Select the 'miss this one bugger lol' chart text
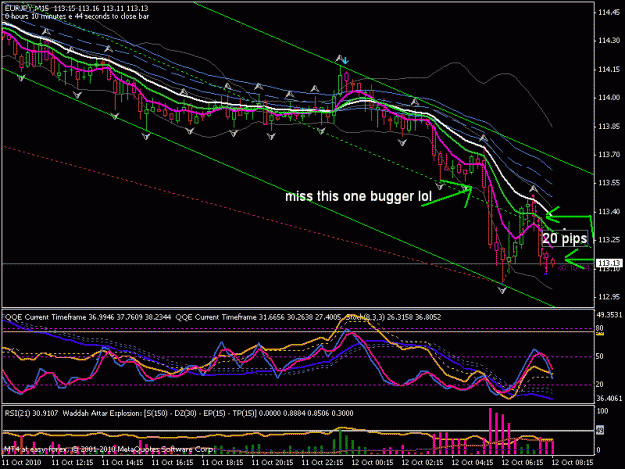 tap(358, 196)
